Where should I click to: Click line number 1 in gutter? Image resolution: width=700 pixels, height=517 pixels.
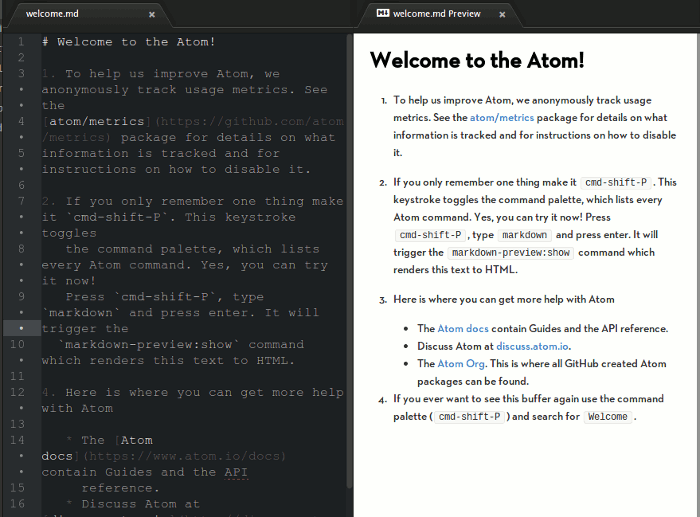click(21, 42)
